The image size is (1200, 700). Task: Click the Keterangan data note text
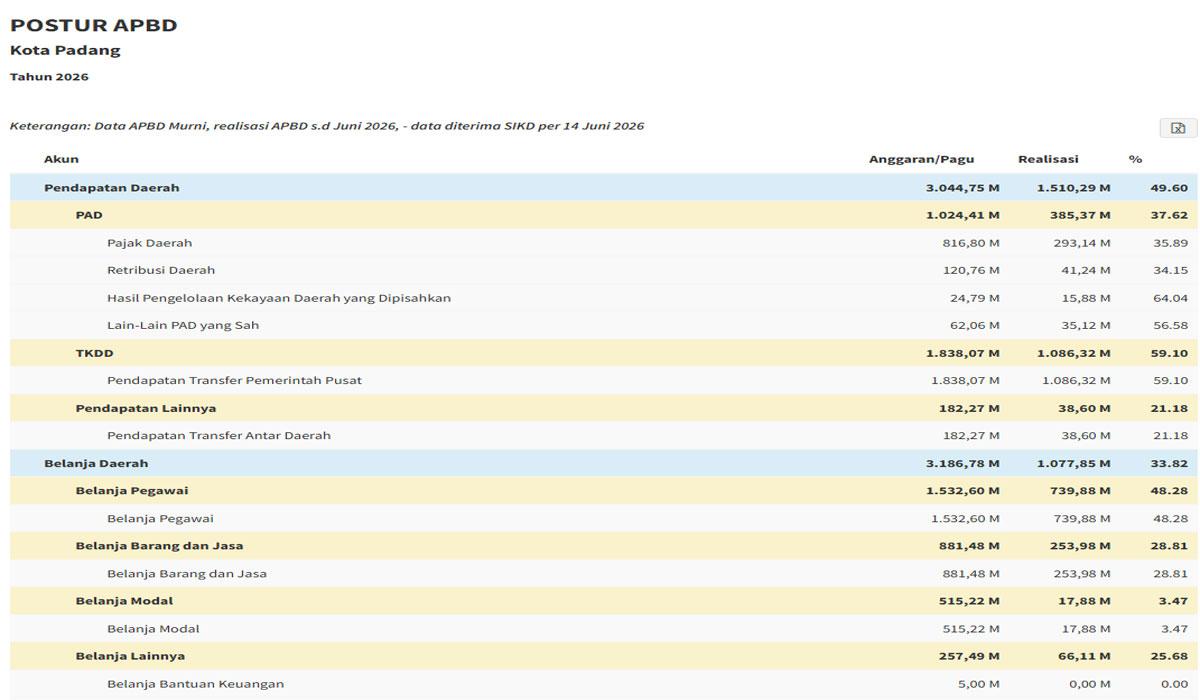[327, 126]
